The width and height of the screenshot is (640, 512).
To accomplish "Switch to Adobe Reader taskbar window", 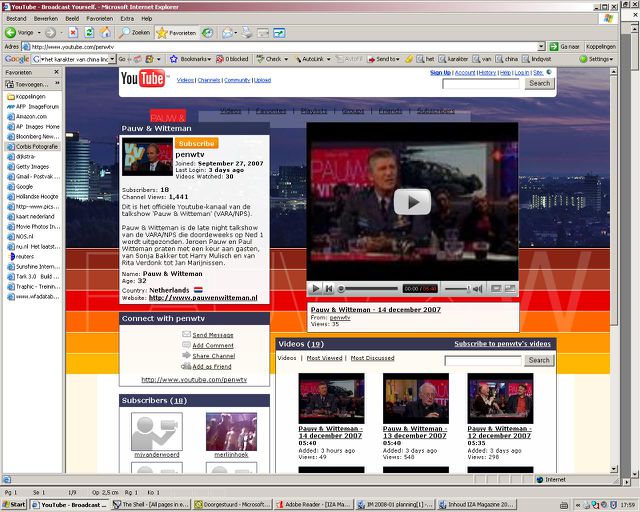I will 313,505.
